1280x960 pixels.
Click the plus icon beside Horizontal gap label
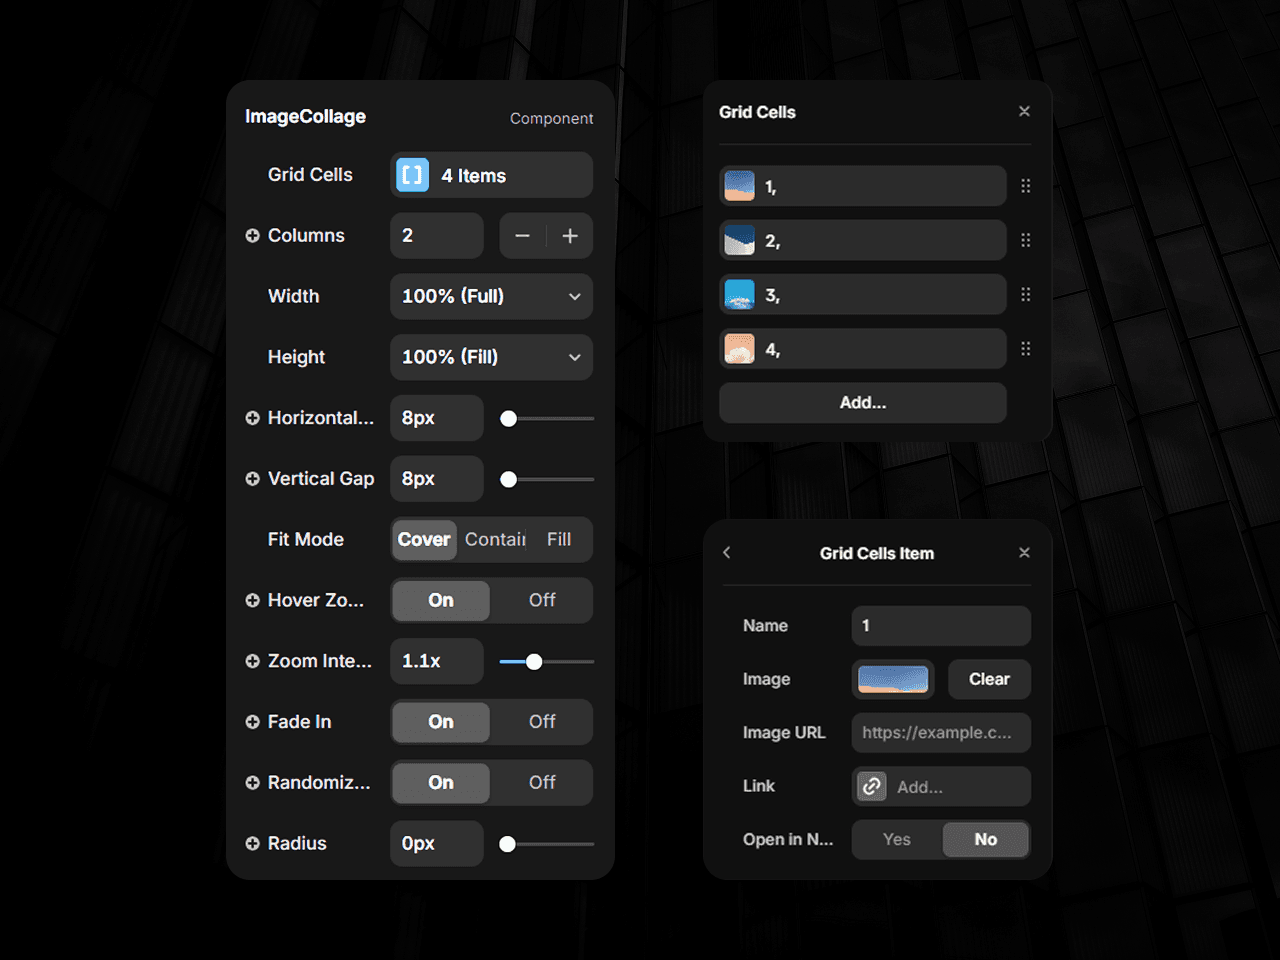point(252,418)
